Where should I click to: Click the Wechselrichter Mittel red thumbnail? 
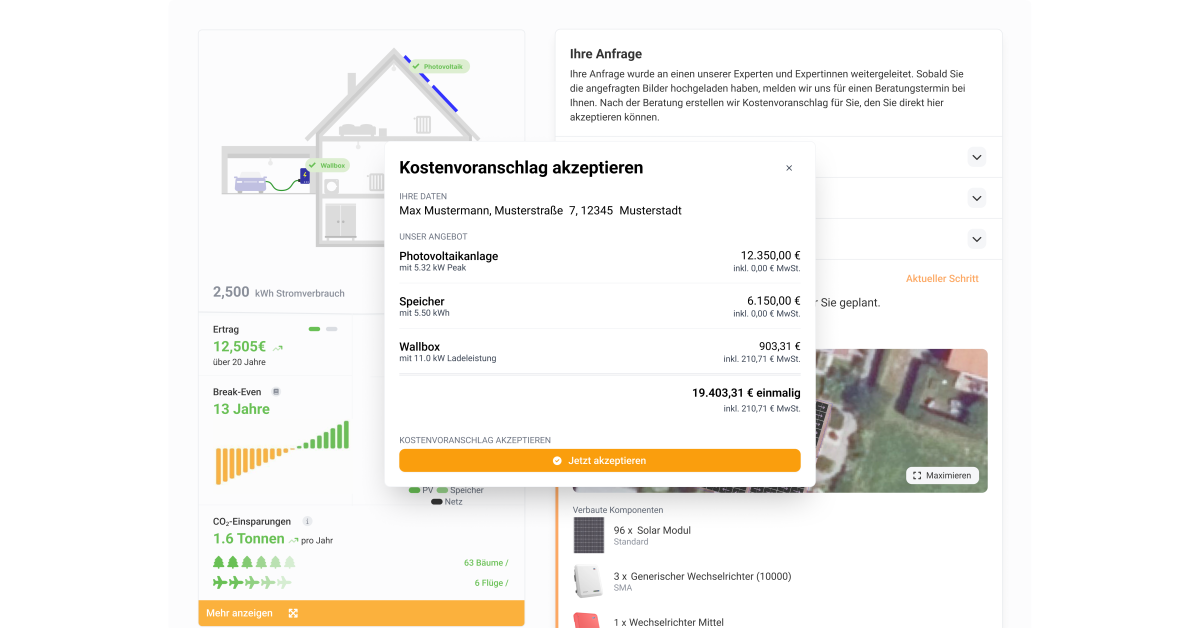coord(588,620)
